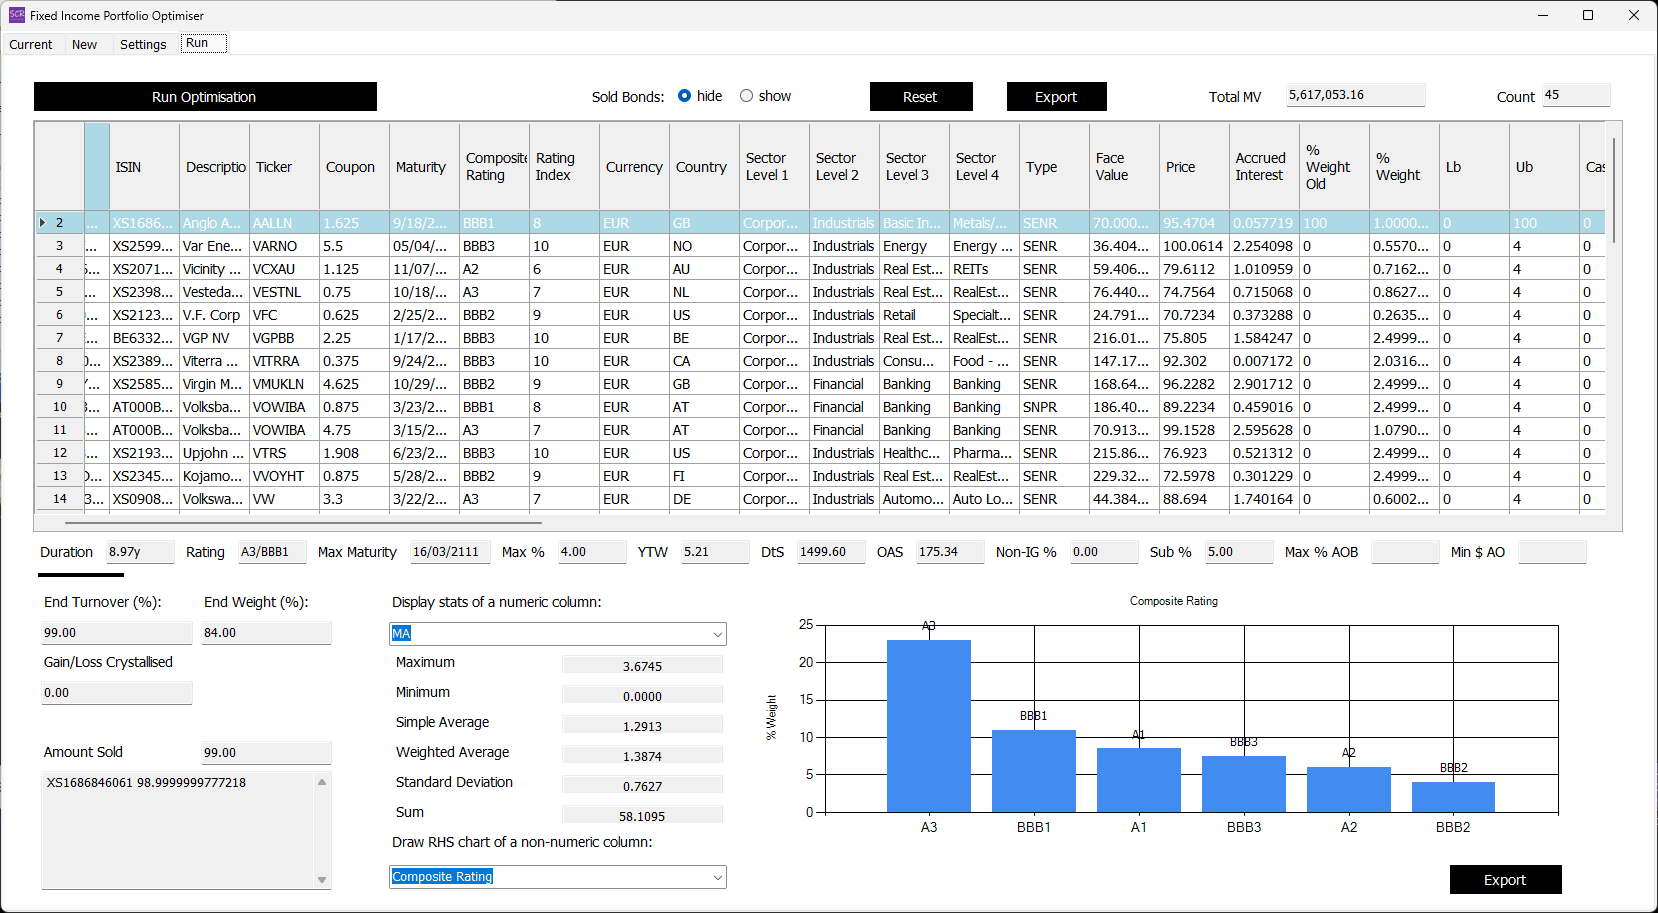Switch to the Settings tab
Viewport: 1658px width, 913px height.
(143, 44)
